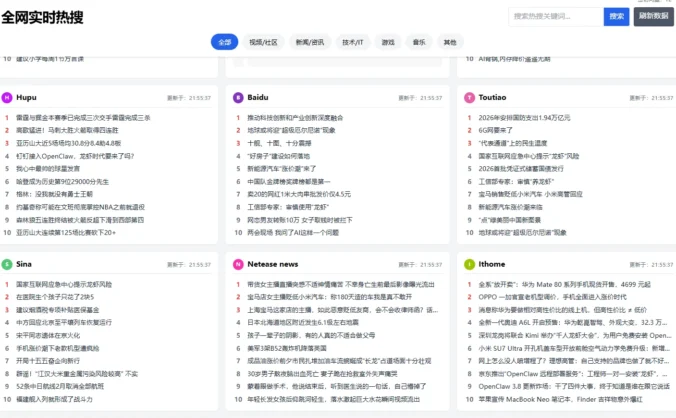
Task: Open Netease item 30岁男子熬夜脑出血死亡
Action: click(322, 374)
